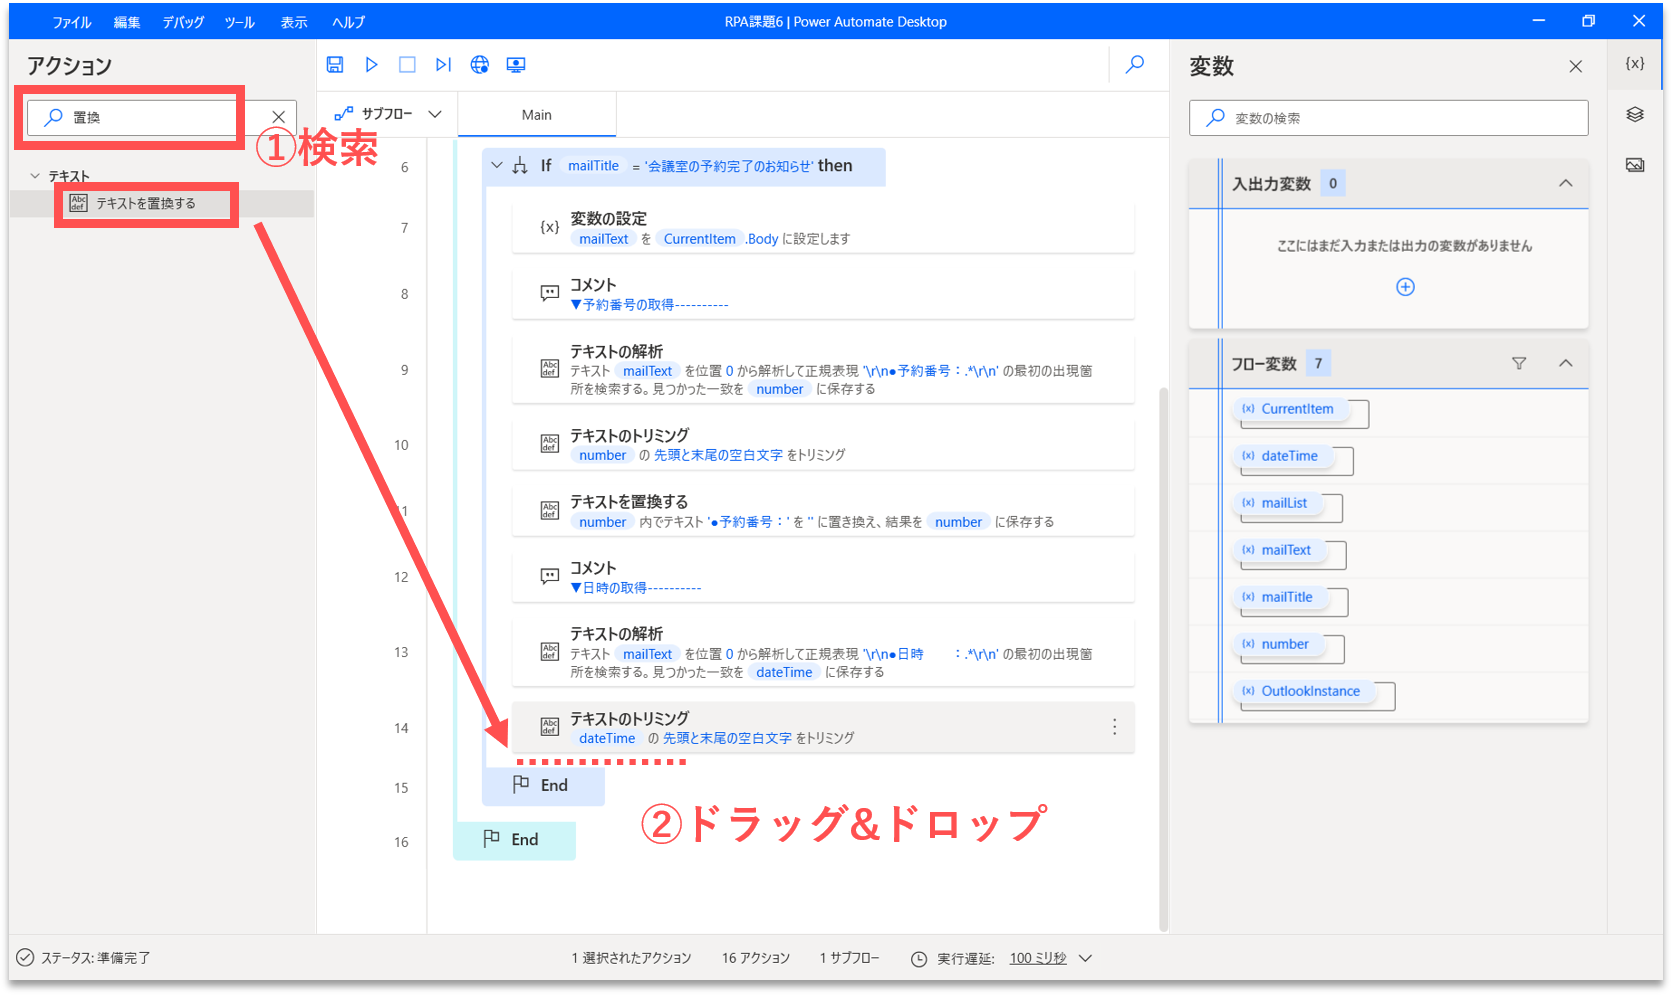Open Images panel icon in sidebar
Image resolution: width=1672 pixels, height=995 pixels.
tap(1635, 165)
